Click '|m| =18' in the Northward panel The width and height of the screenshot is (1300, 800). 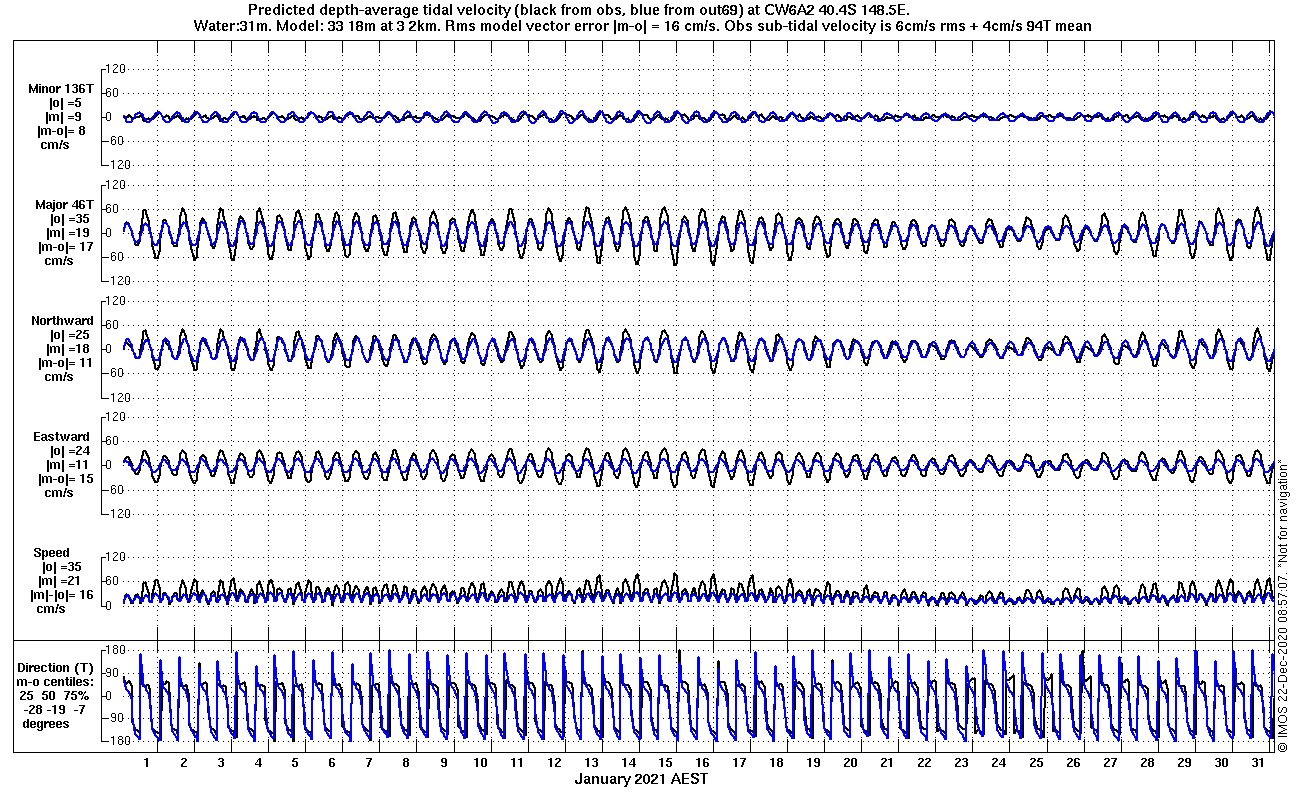click(68, 349)
